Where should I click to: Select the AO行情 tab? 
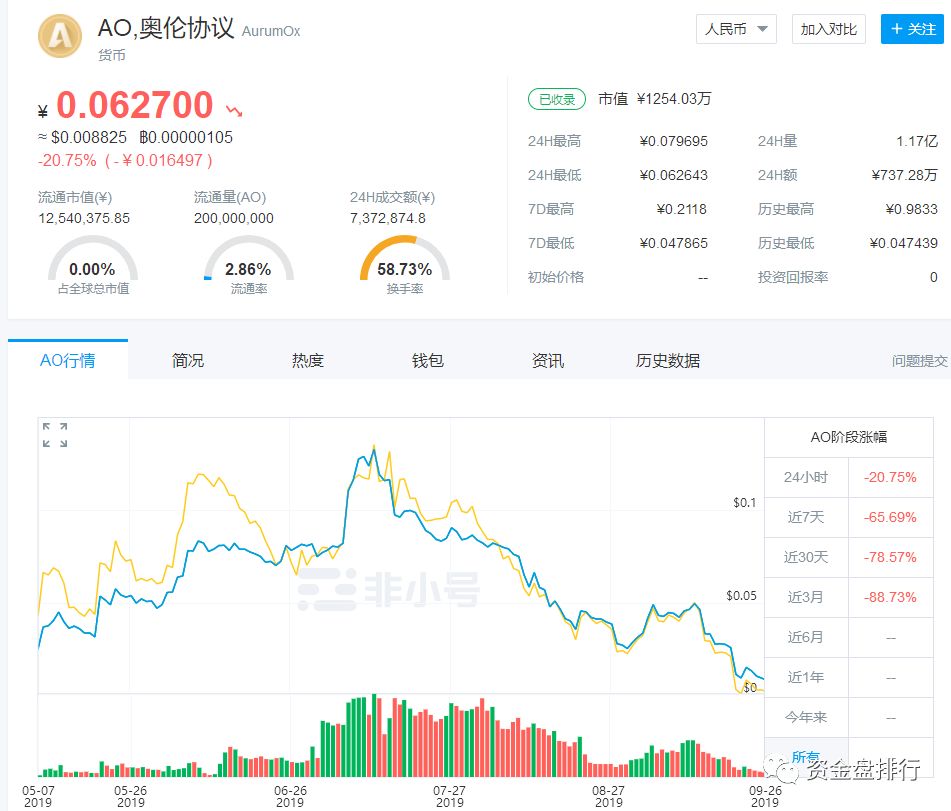[x=68, y=360]
